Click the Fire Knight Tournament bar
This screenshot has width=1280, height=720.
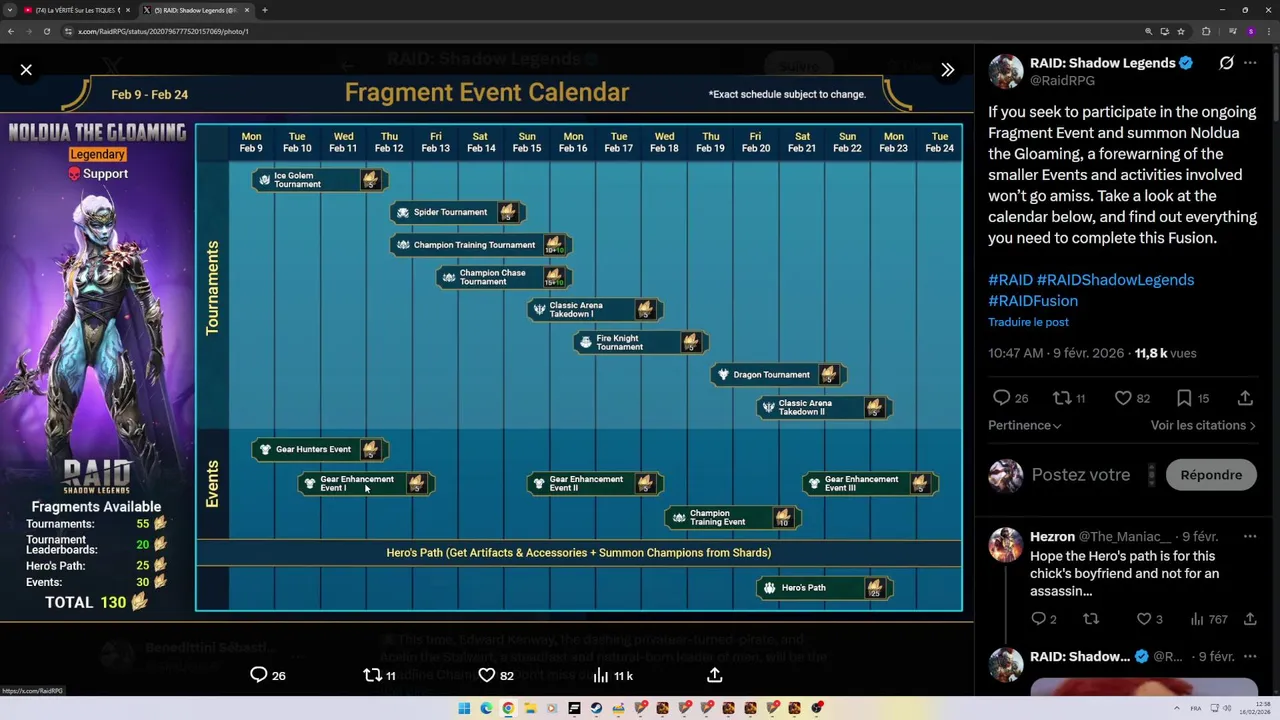641,343
